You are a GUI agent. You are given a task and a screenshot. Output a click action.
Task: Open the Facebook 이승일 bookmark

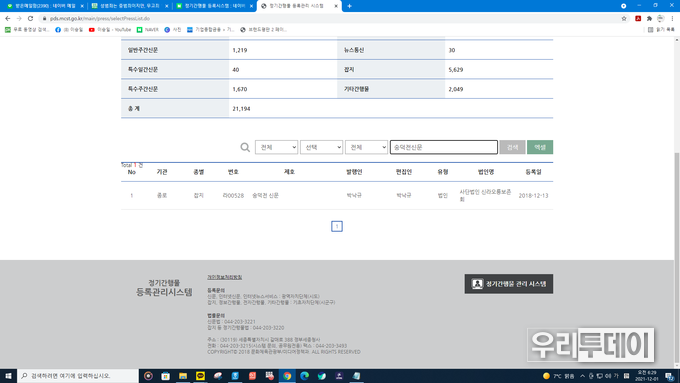tap(69, 29)
